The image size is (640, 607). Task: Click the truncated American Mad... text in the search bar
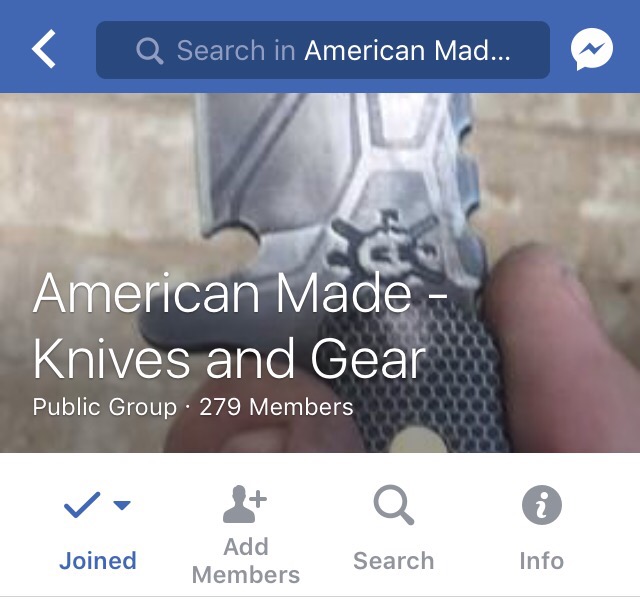tap(407, 51)
